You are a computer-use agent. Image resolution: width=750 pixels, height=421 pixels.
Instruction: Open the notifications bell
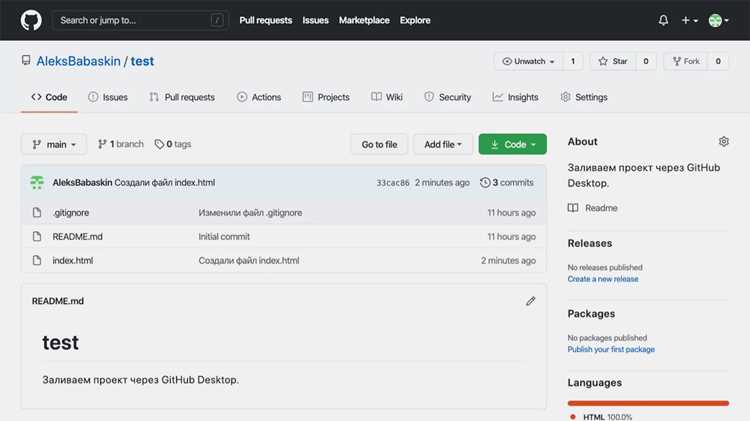663,20
